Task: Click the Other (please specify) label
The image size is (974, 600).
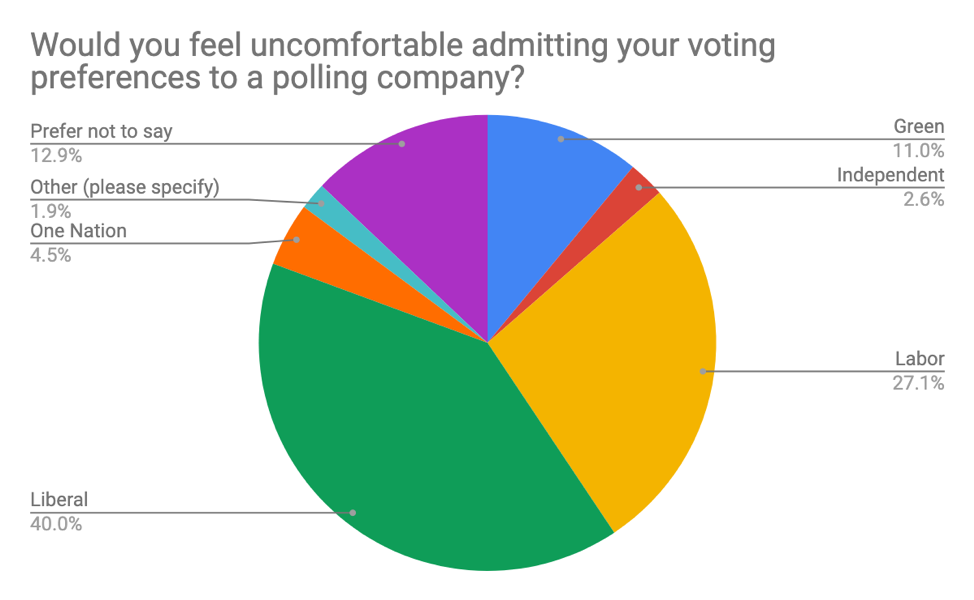Action: pos(124,187)
